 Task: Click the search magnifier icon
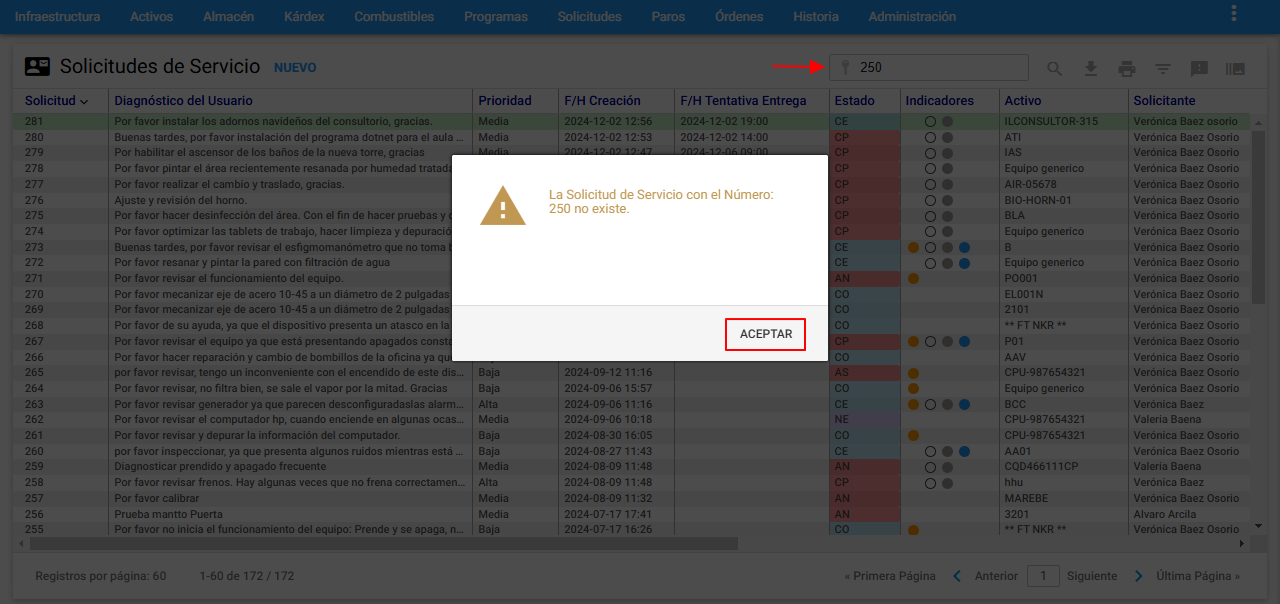pyautogui.click(x=1055, y=68)
